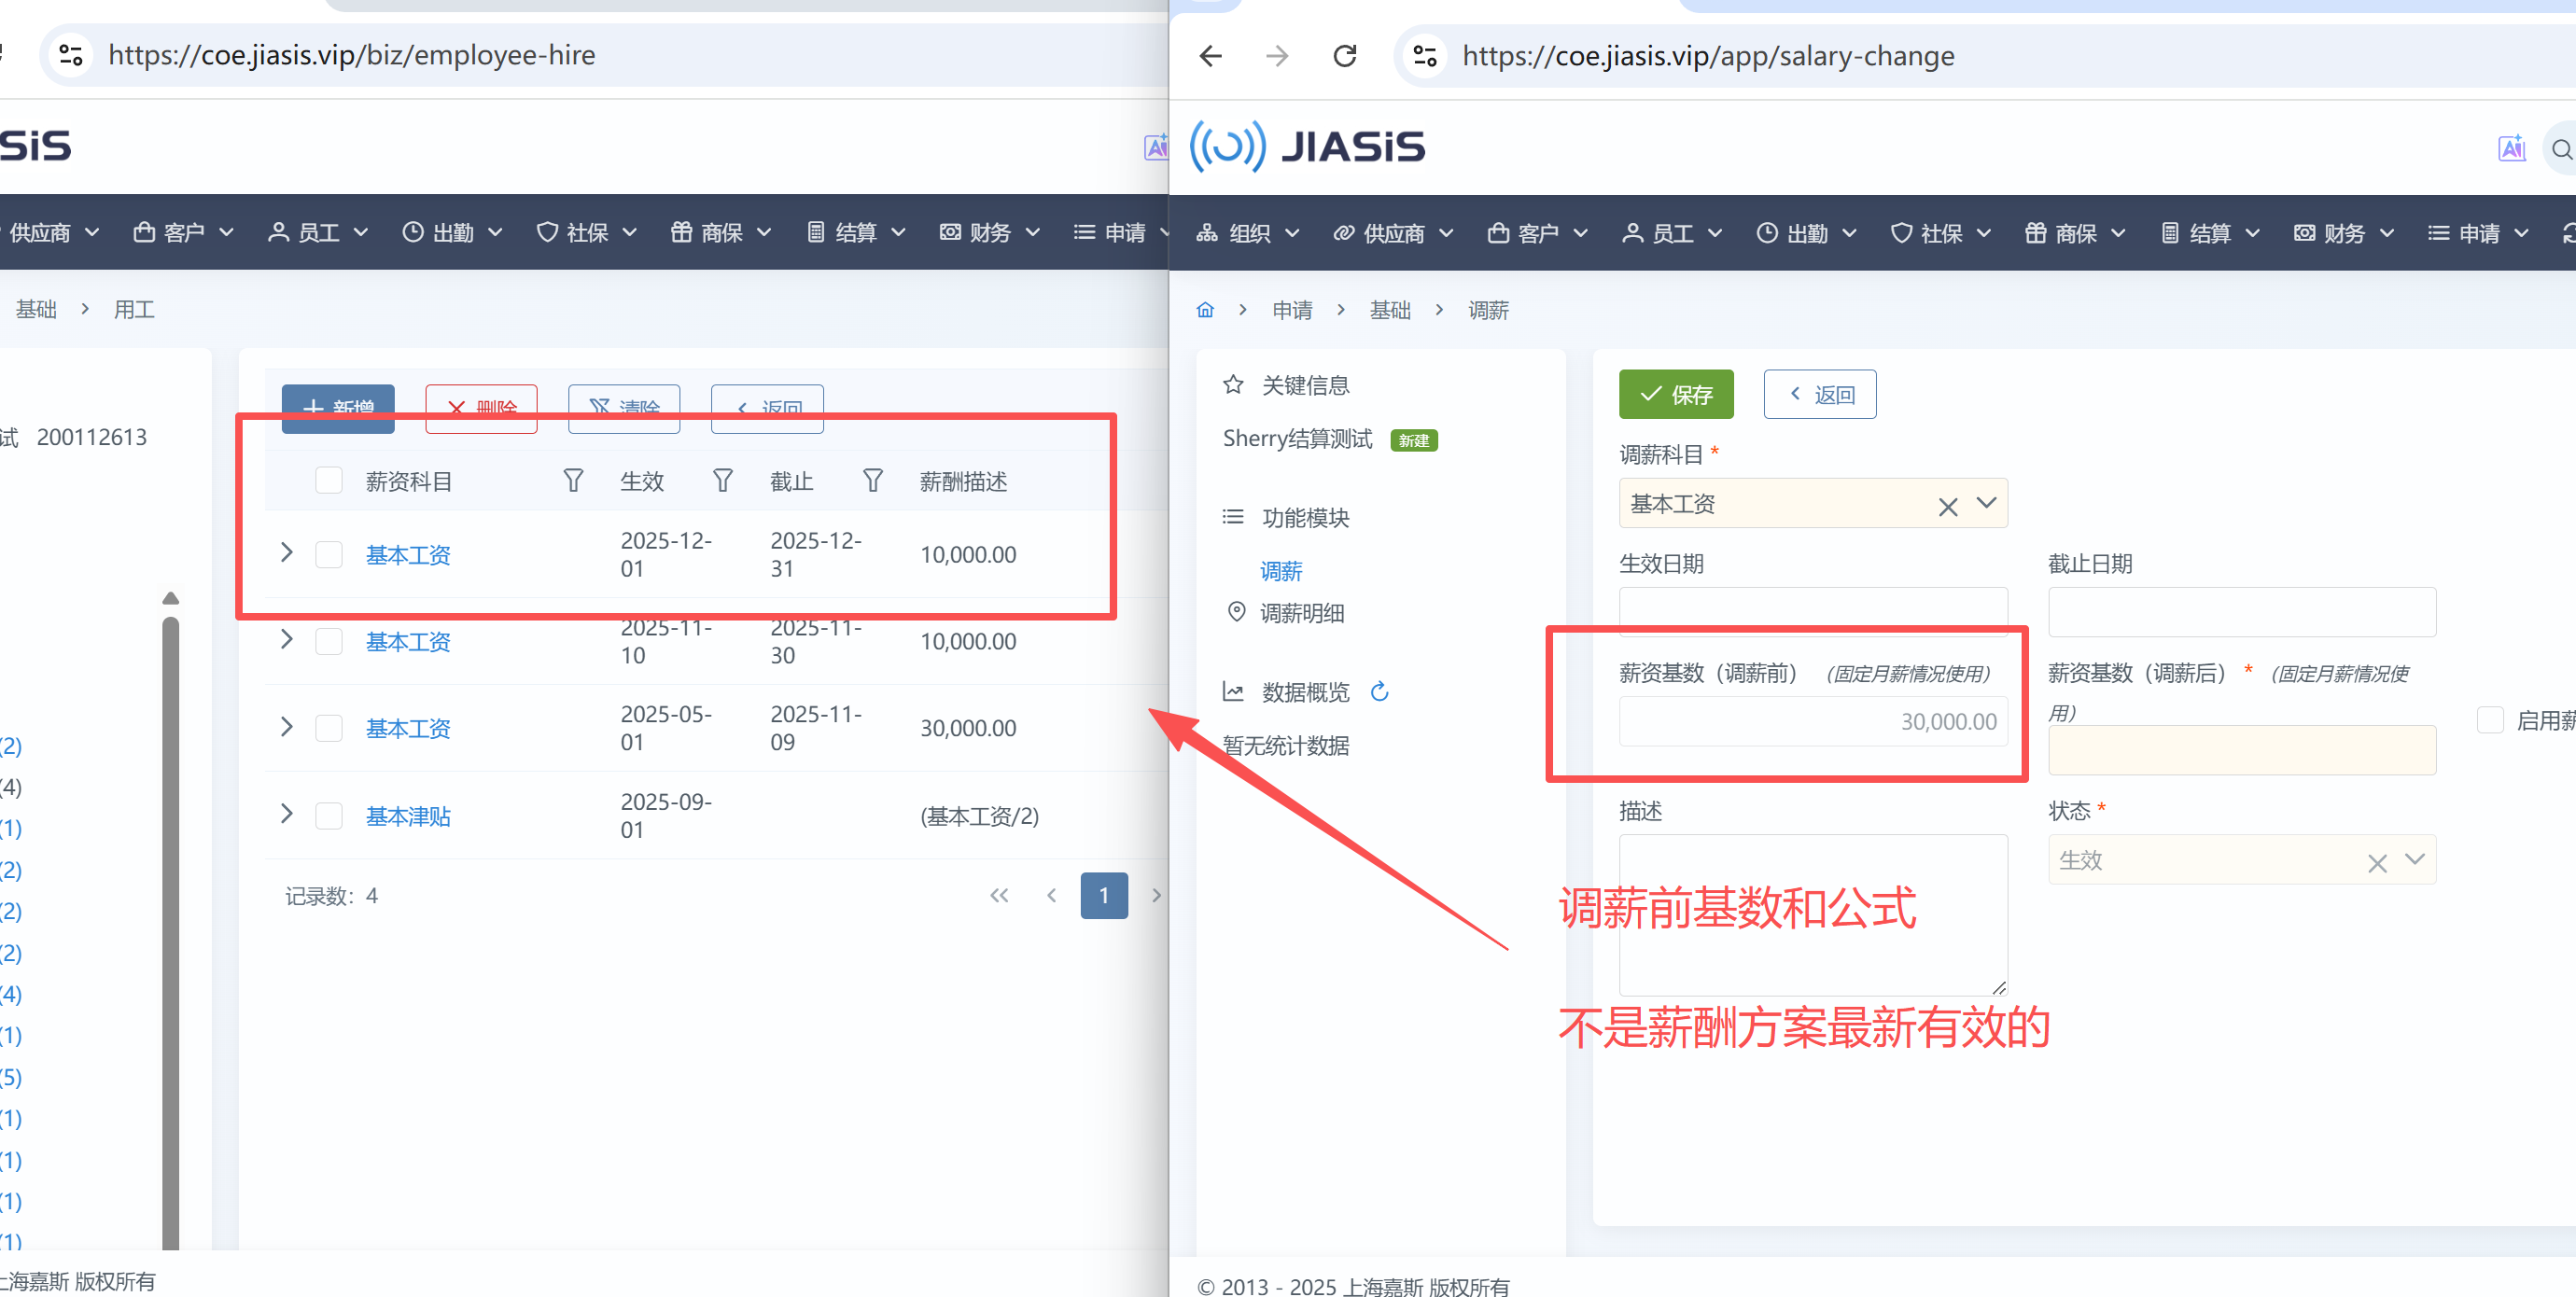The image size is (2576, 1297).
Task: Refresh the 数据概览 statistics
Action: (1380, 692)
